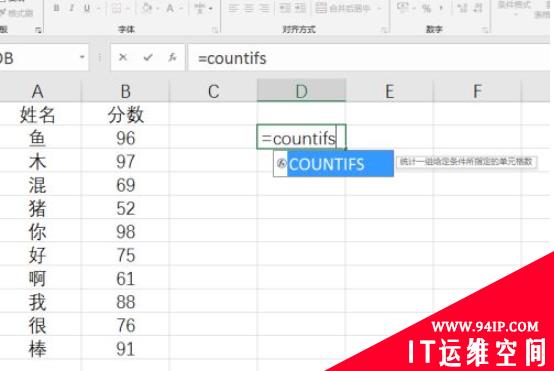The image size is (554, 371).
Task: Open the insert function fx dialog
Action: (x=172, y=57)
